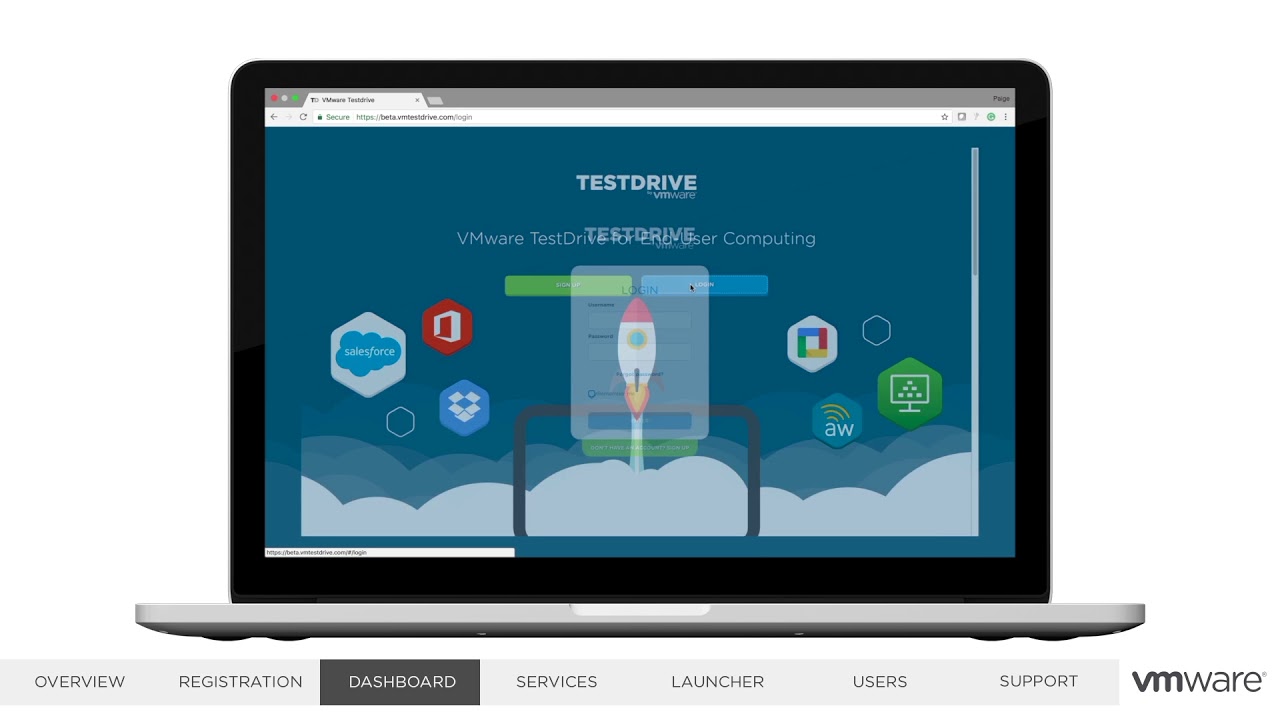Click the blue LOGIN button
This screenshot has height=720, width=1280.
click(704, 285)
